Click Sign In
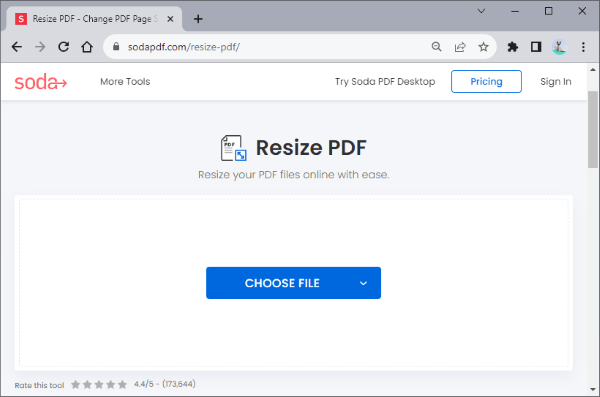600x397 pixels. coord(556,82)
